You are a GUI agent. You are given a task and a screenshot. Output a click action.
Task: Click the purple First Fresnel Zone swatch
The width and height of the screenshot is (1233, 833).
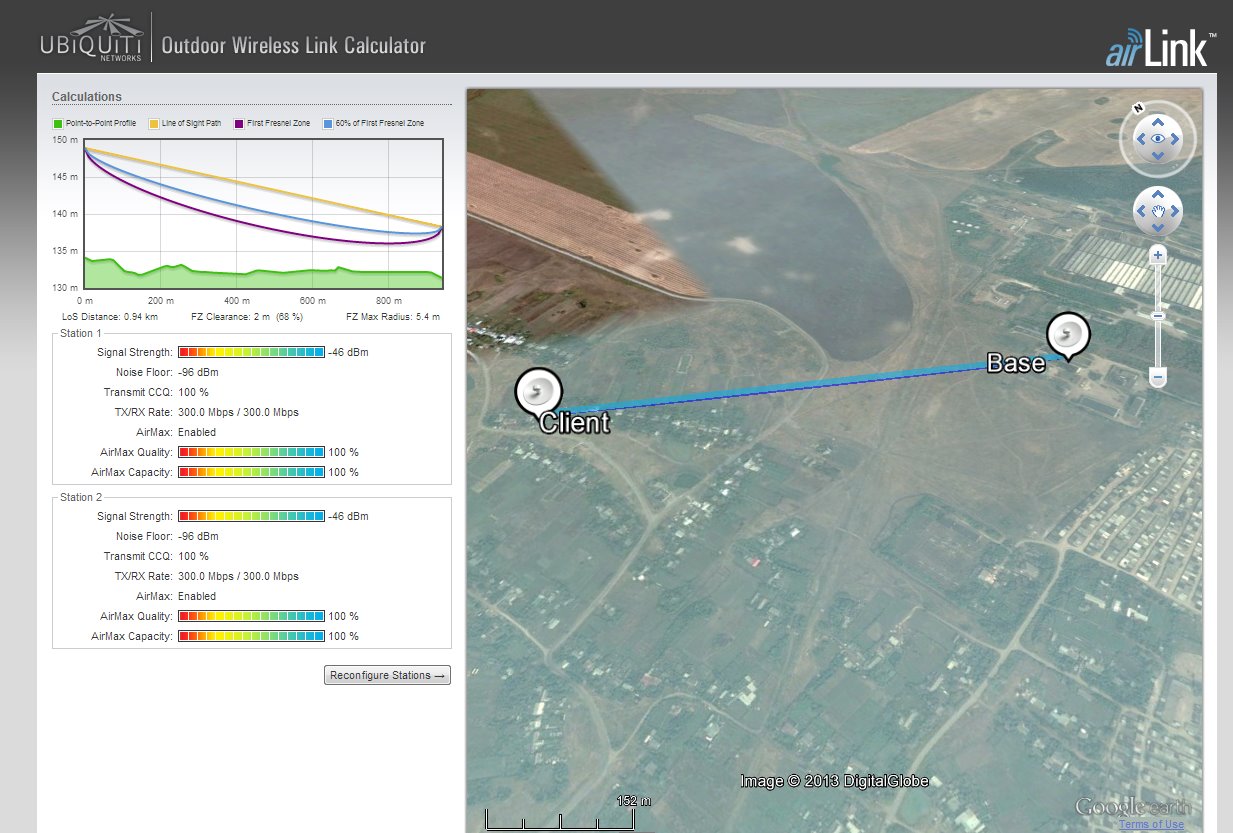[239, 123]
